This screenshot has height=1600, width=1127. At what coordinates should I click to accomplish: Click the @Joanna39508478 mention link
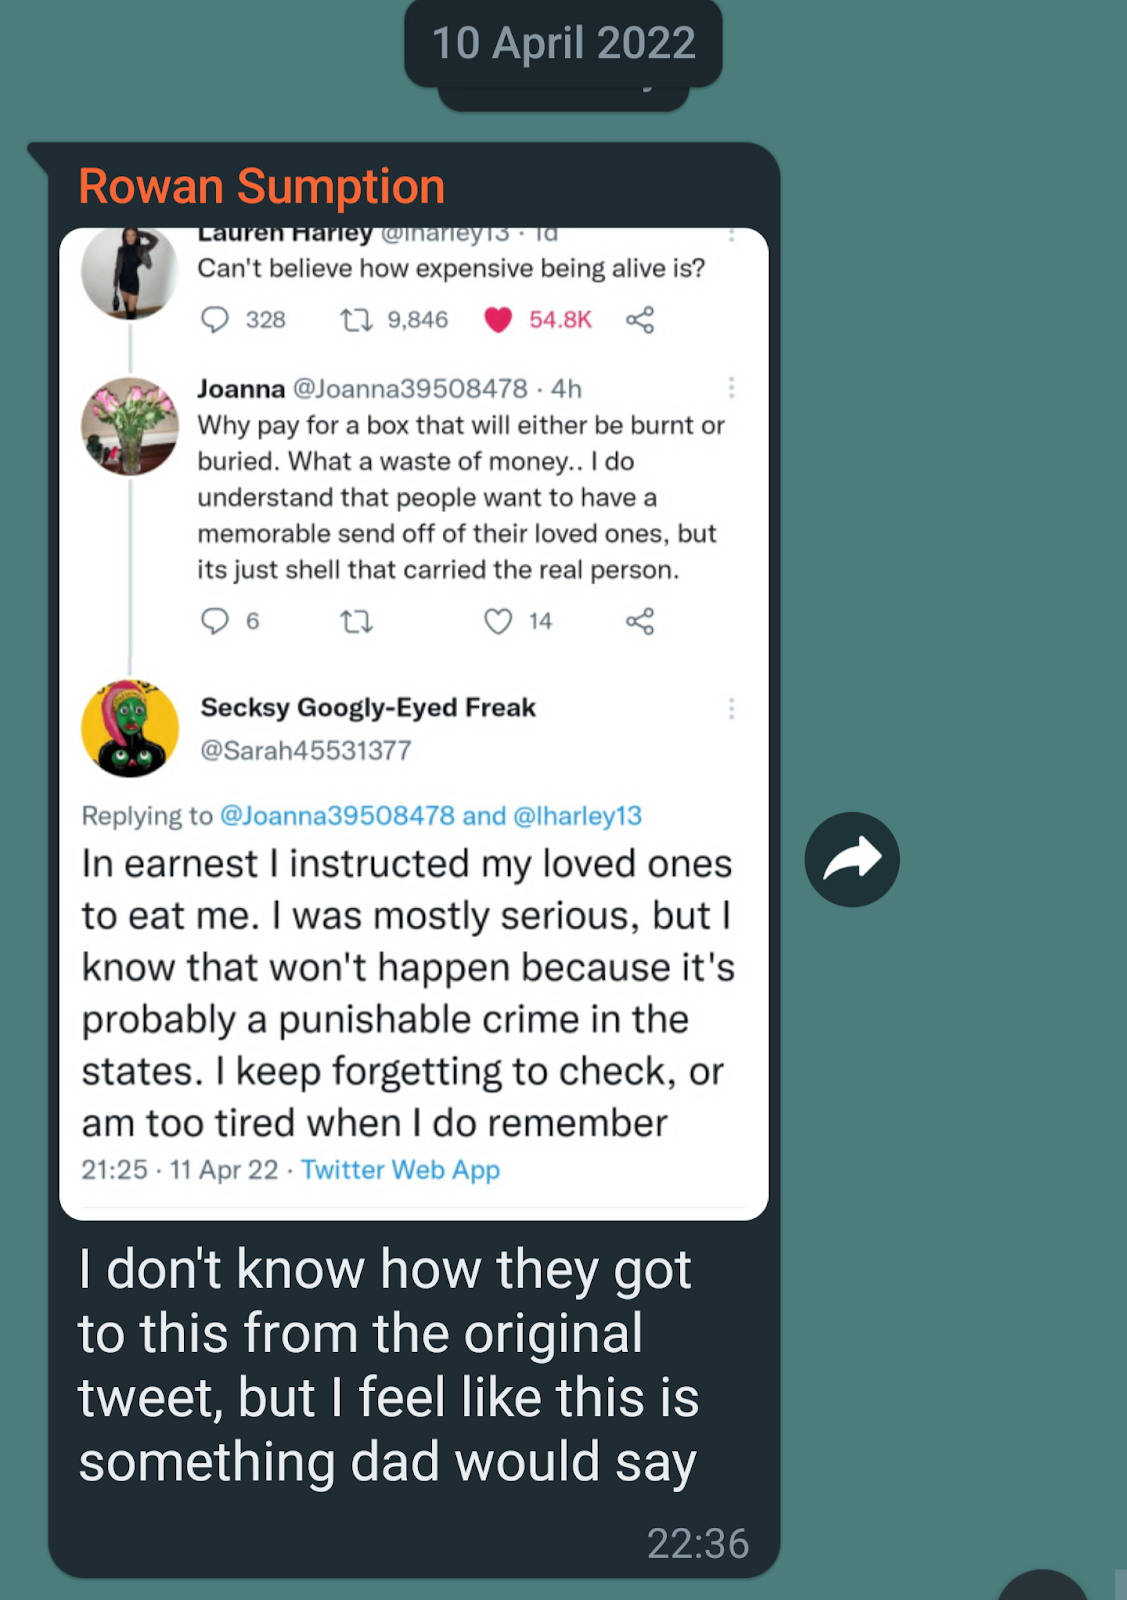tap(337, 816)
